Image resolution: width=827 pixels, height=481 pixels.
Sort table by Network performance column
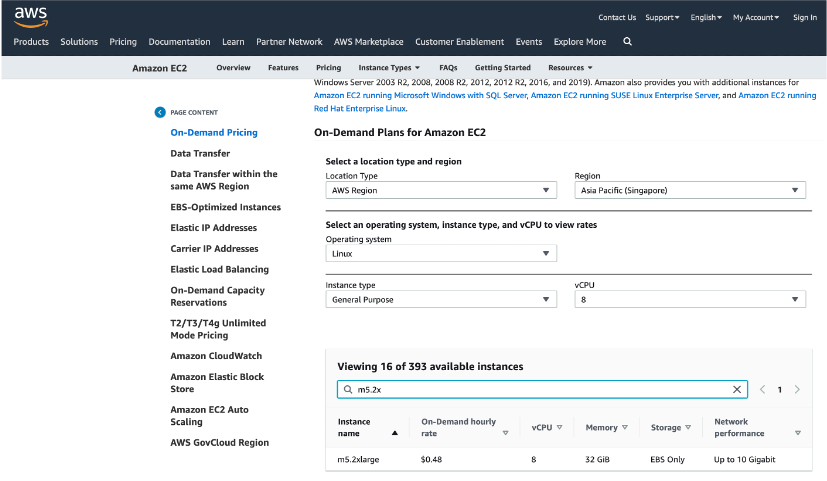(x=797, y=433)
